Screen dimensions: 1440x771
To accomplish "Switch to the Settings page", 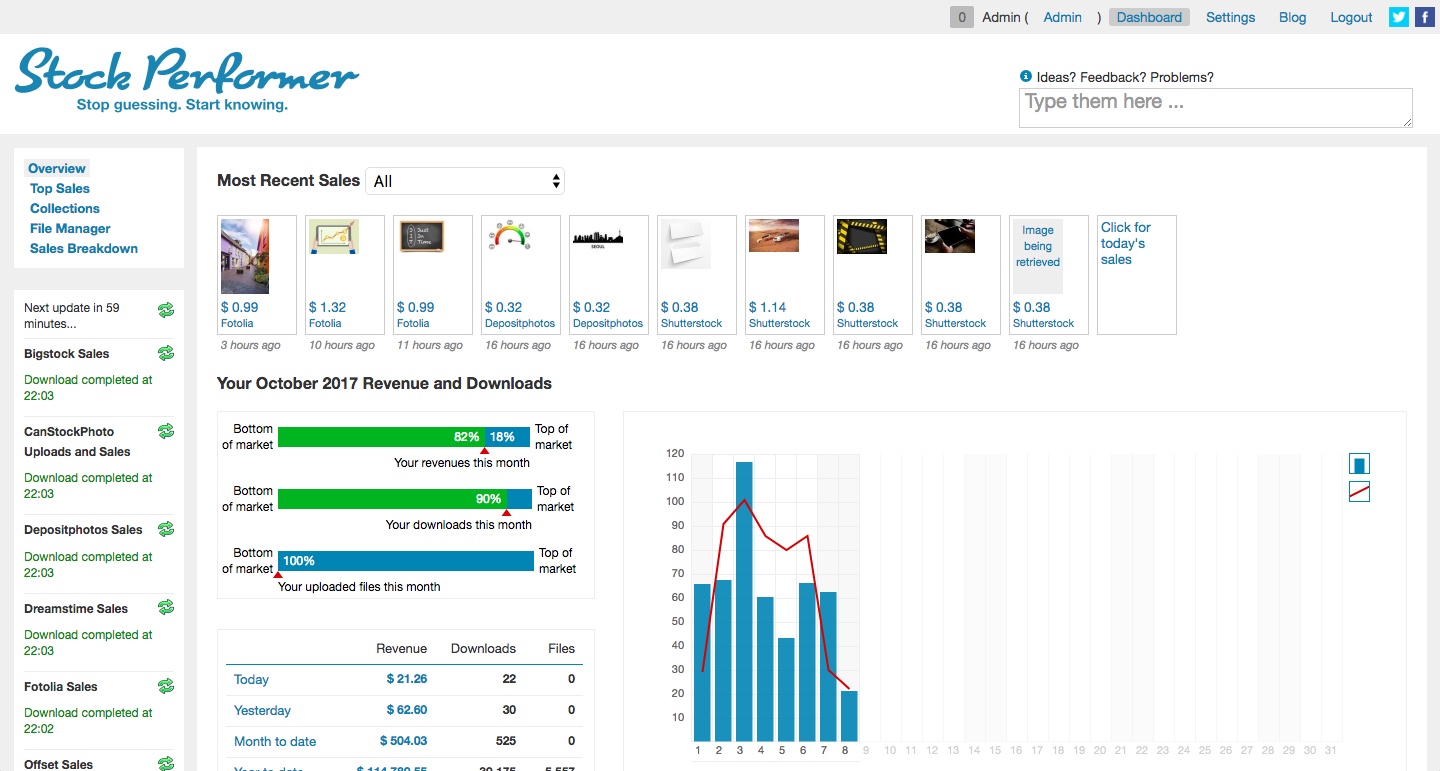I will click(x=1230, y=17).
